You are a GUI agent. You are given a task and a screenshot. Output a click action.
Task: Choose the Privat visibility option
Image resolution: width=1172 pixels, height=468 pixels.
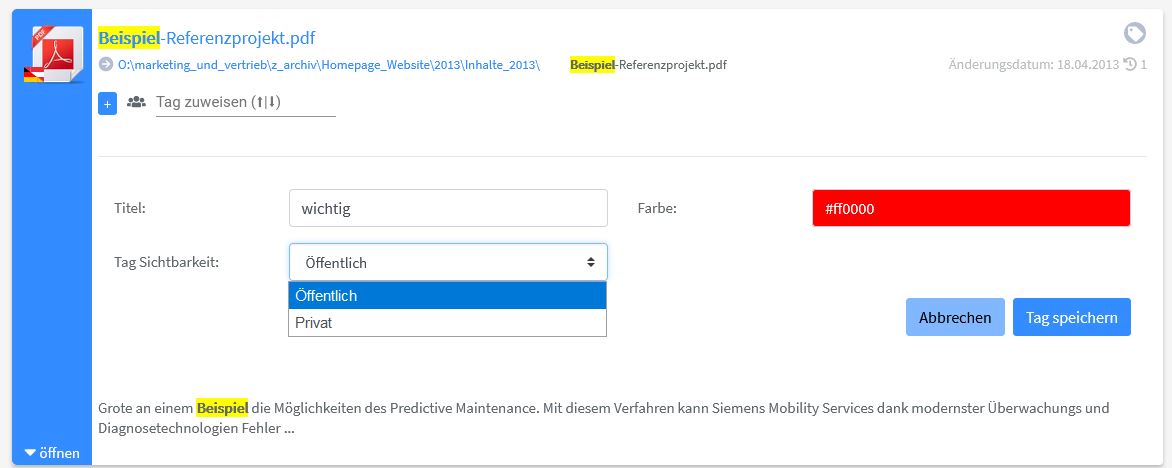tap(447, 323)
